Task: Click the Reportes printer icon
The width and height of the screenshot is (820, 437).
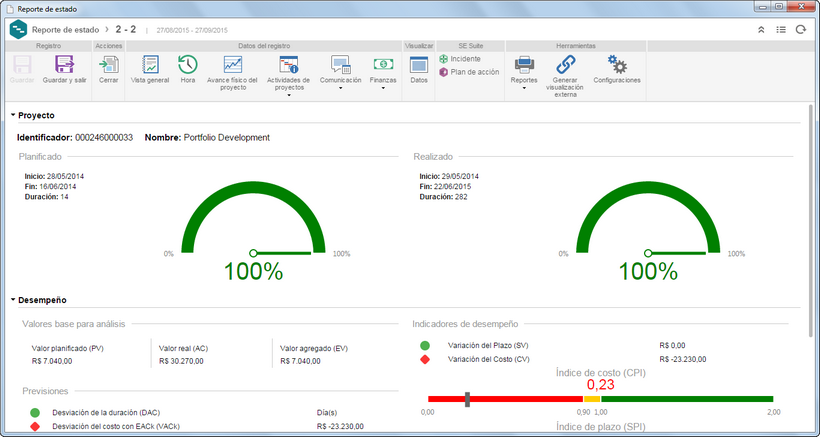Action: click(x=524, y=65)
